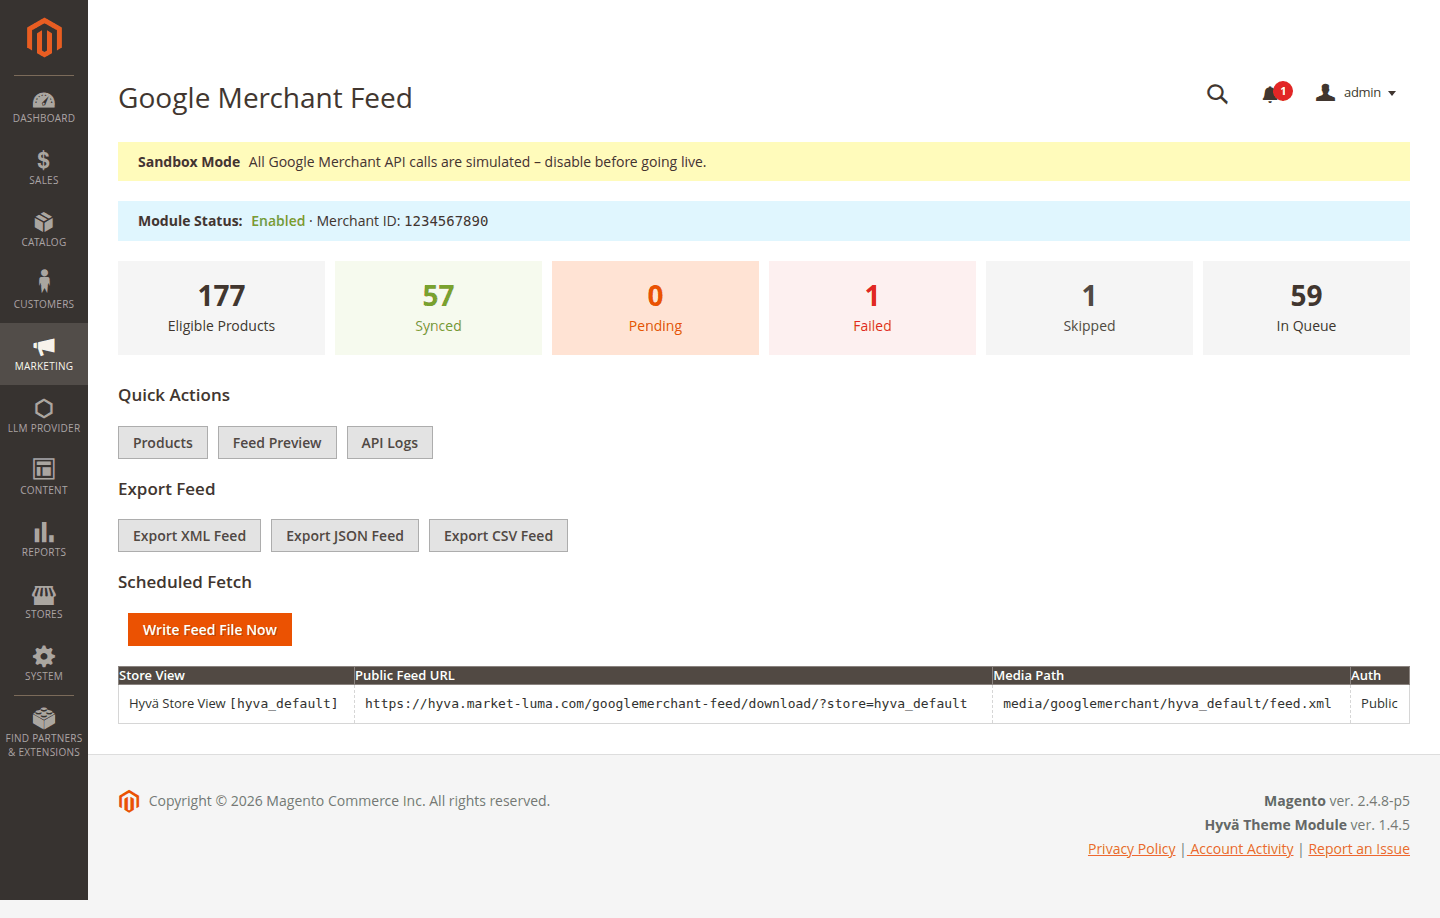Open the Privacy Policy link
1440x918 pixels.
tap(1132, 849)
